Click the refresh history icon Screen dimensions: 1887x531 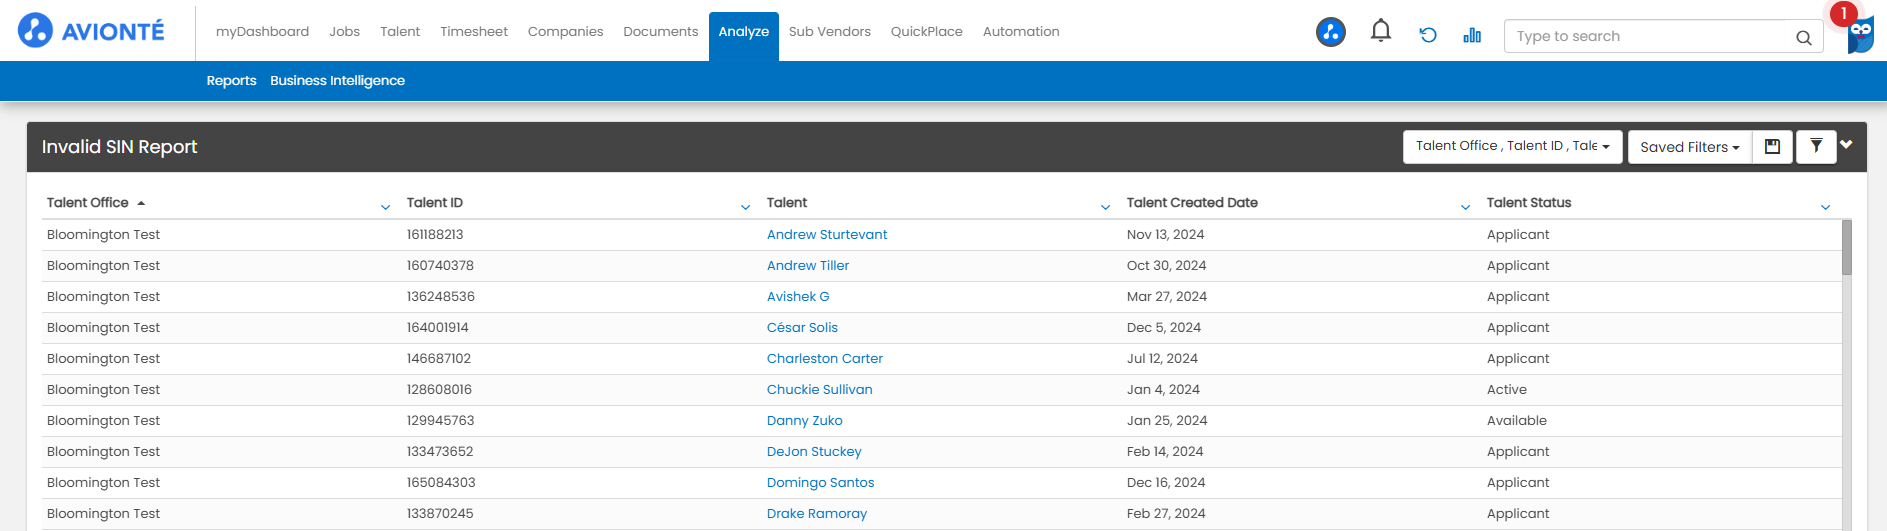coord(1427,35)
